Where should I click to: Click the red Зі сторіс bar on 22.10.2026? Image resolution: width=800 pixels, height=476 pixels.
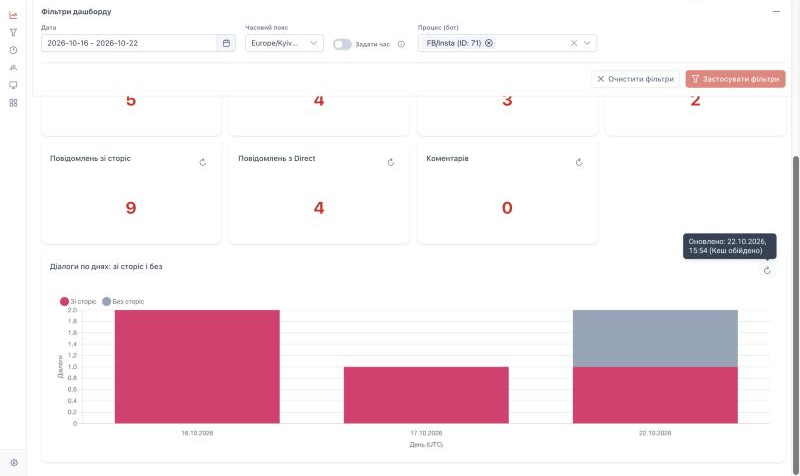655,395
